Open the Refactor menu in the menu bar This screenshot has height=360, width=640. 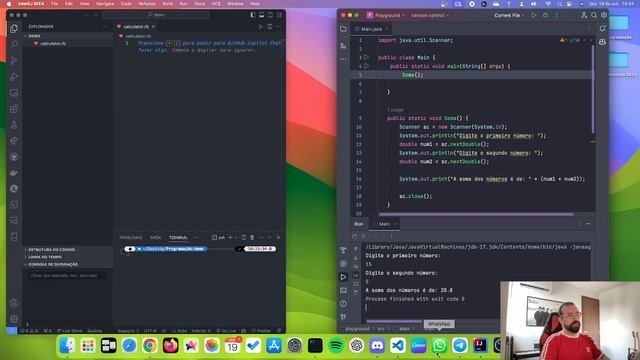tap(147, 4)
